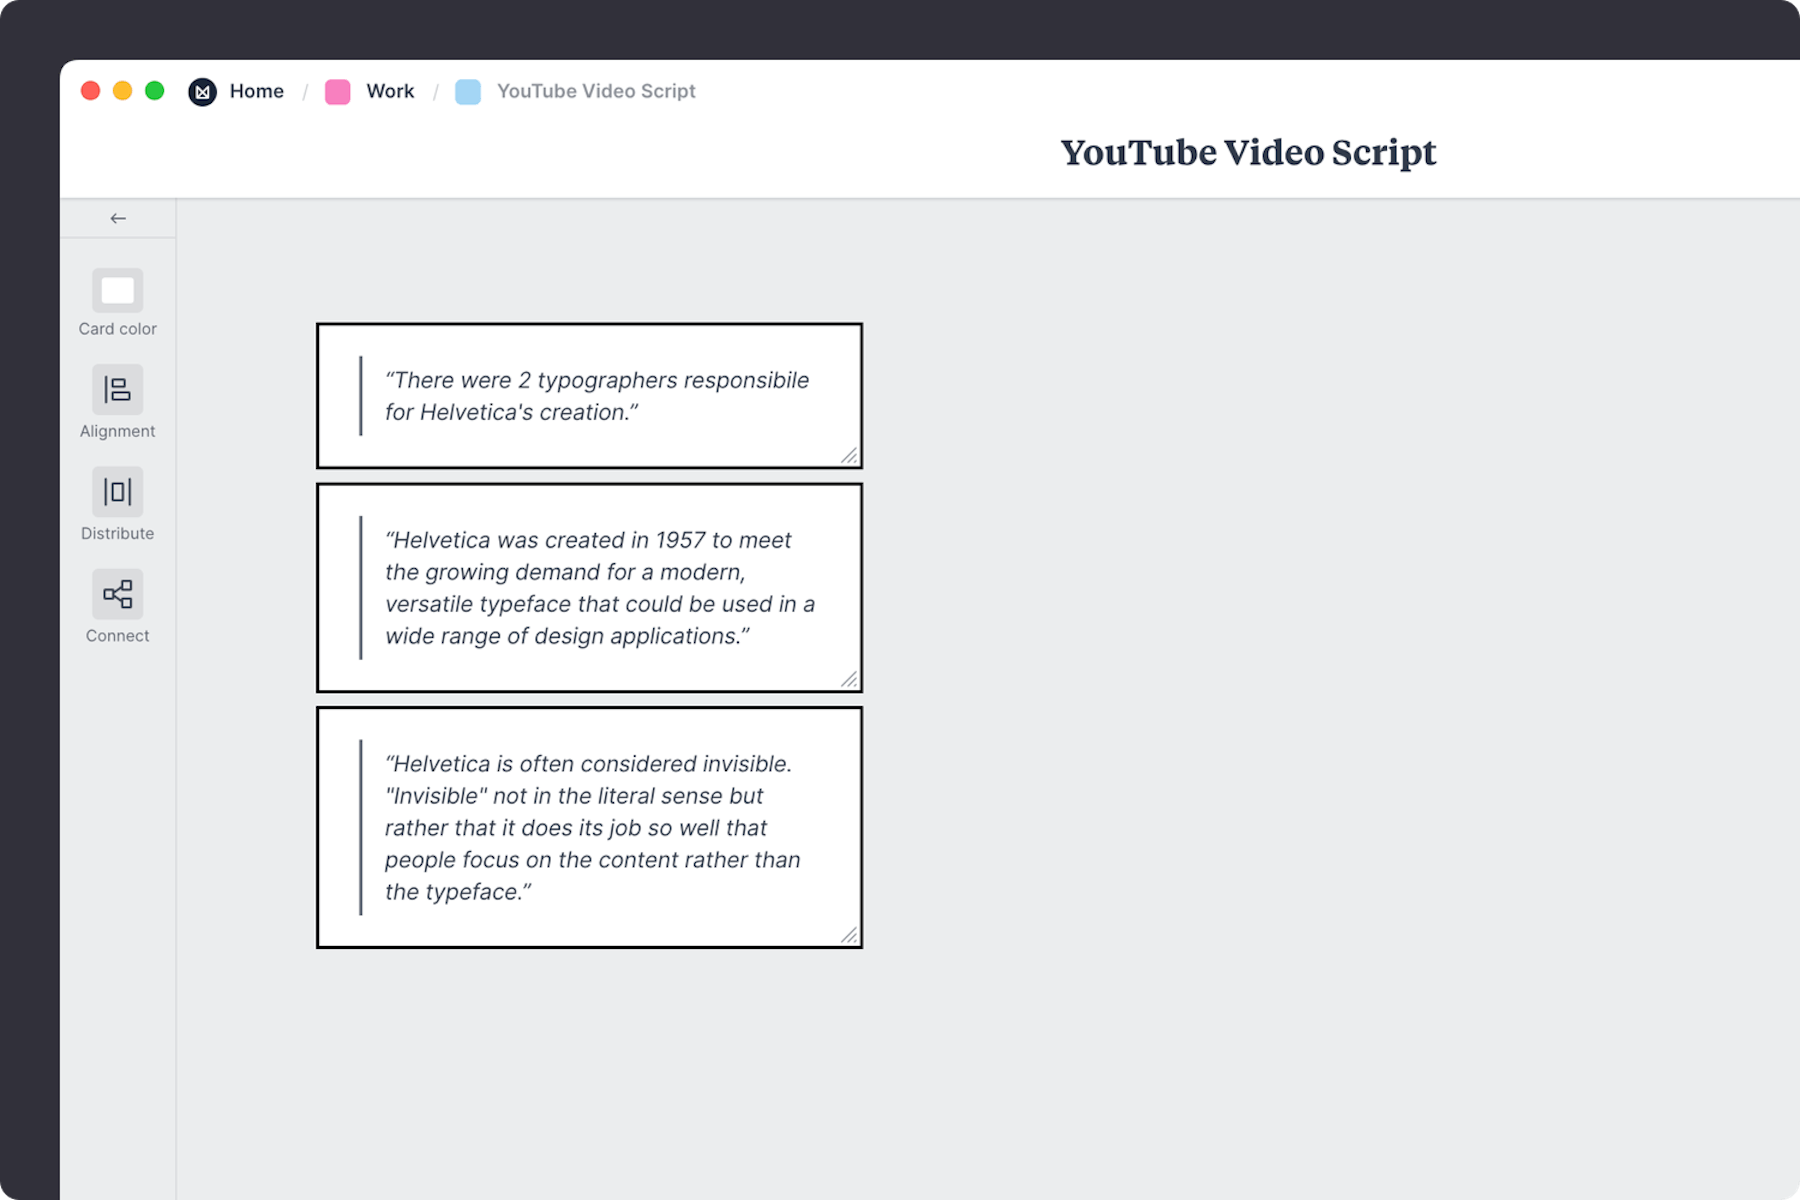1800x1200 pixels.
Task: Open the Work breadcrumb item
Action: [390, 91]
